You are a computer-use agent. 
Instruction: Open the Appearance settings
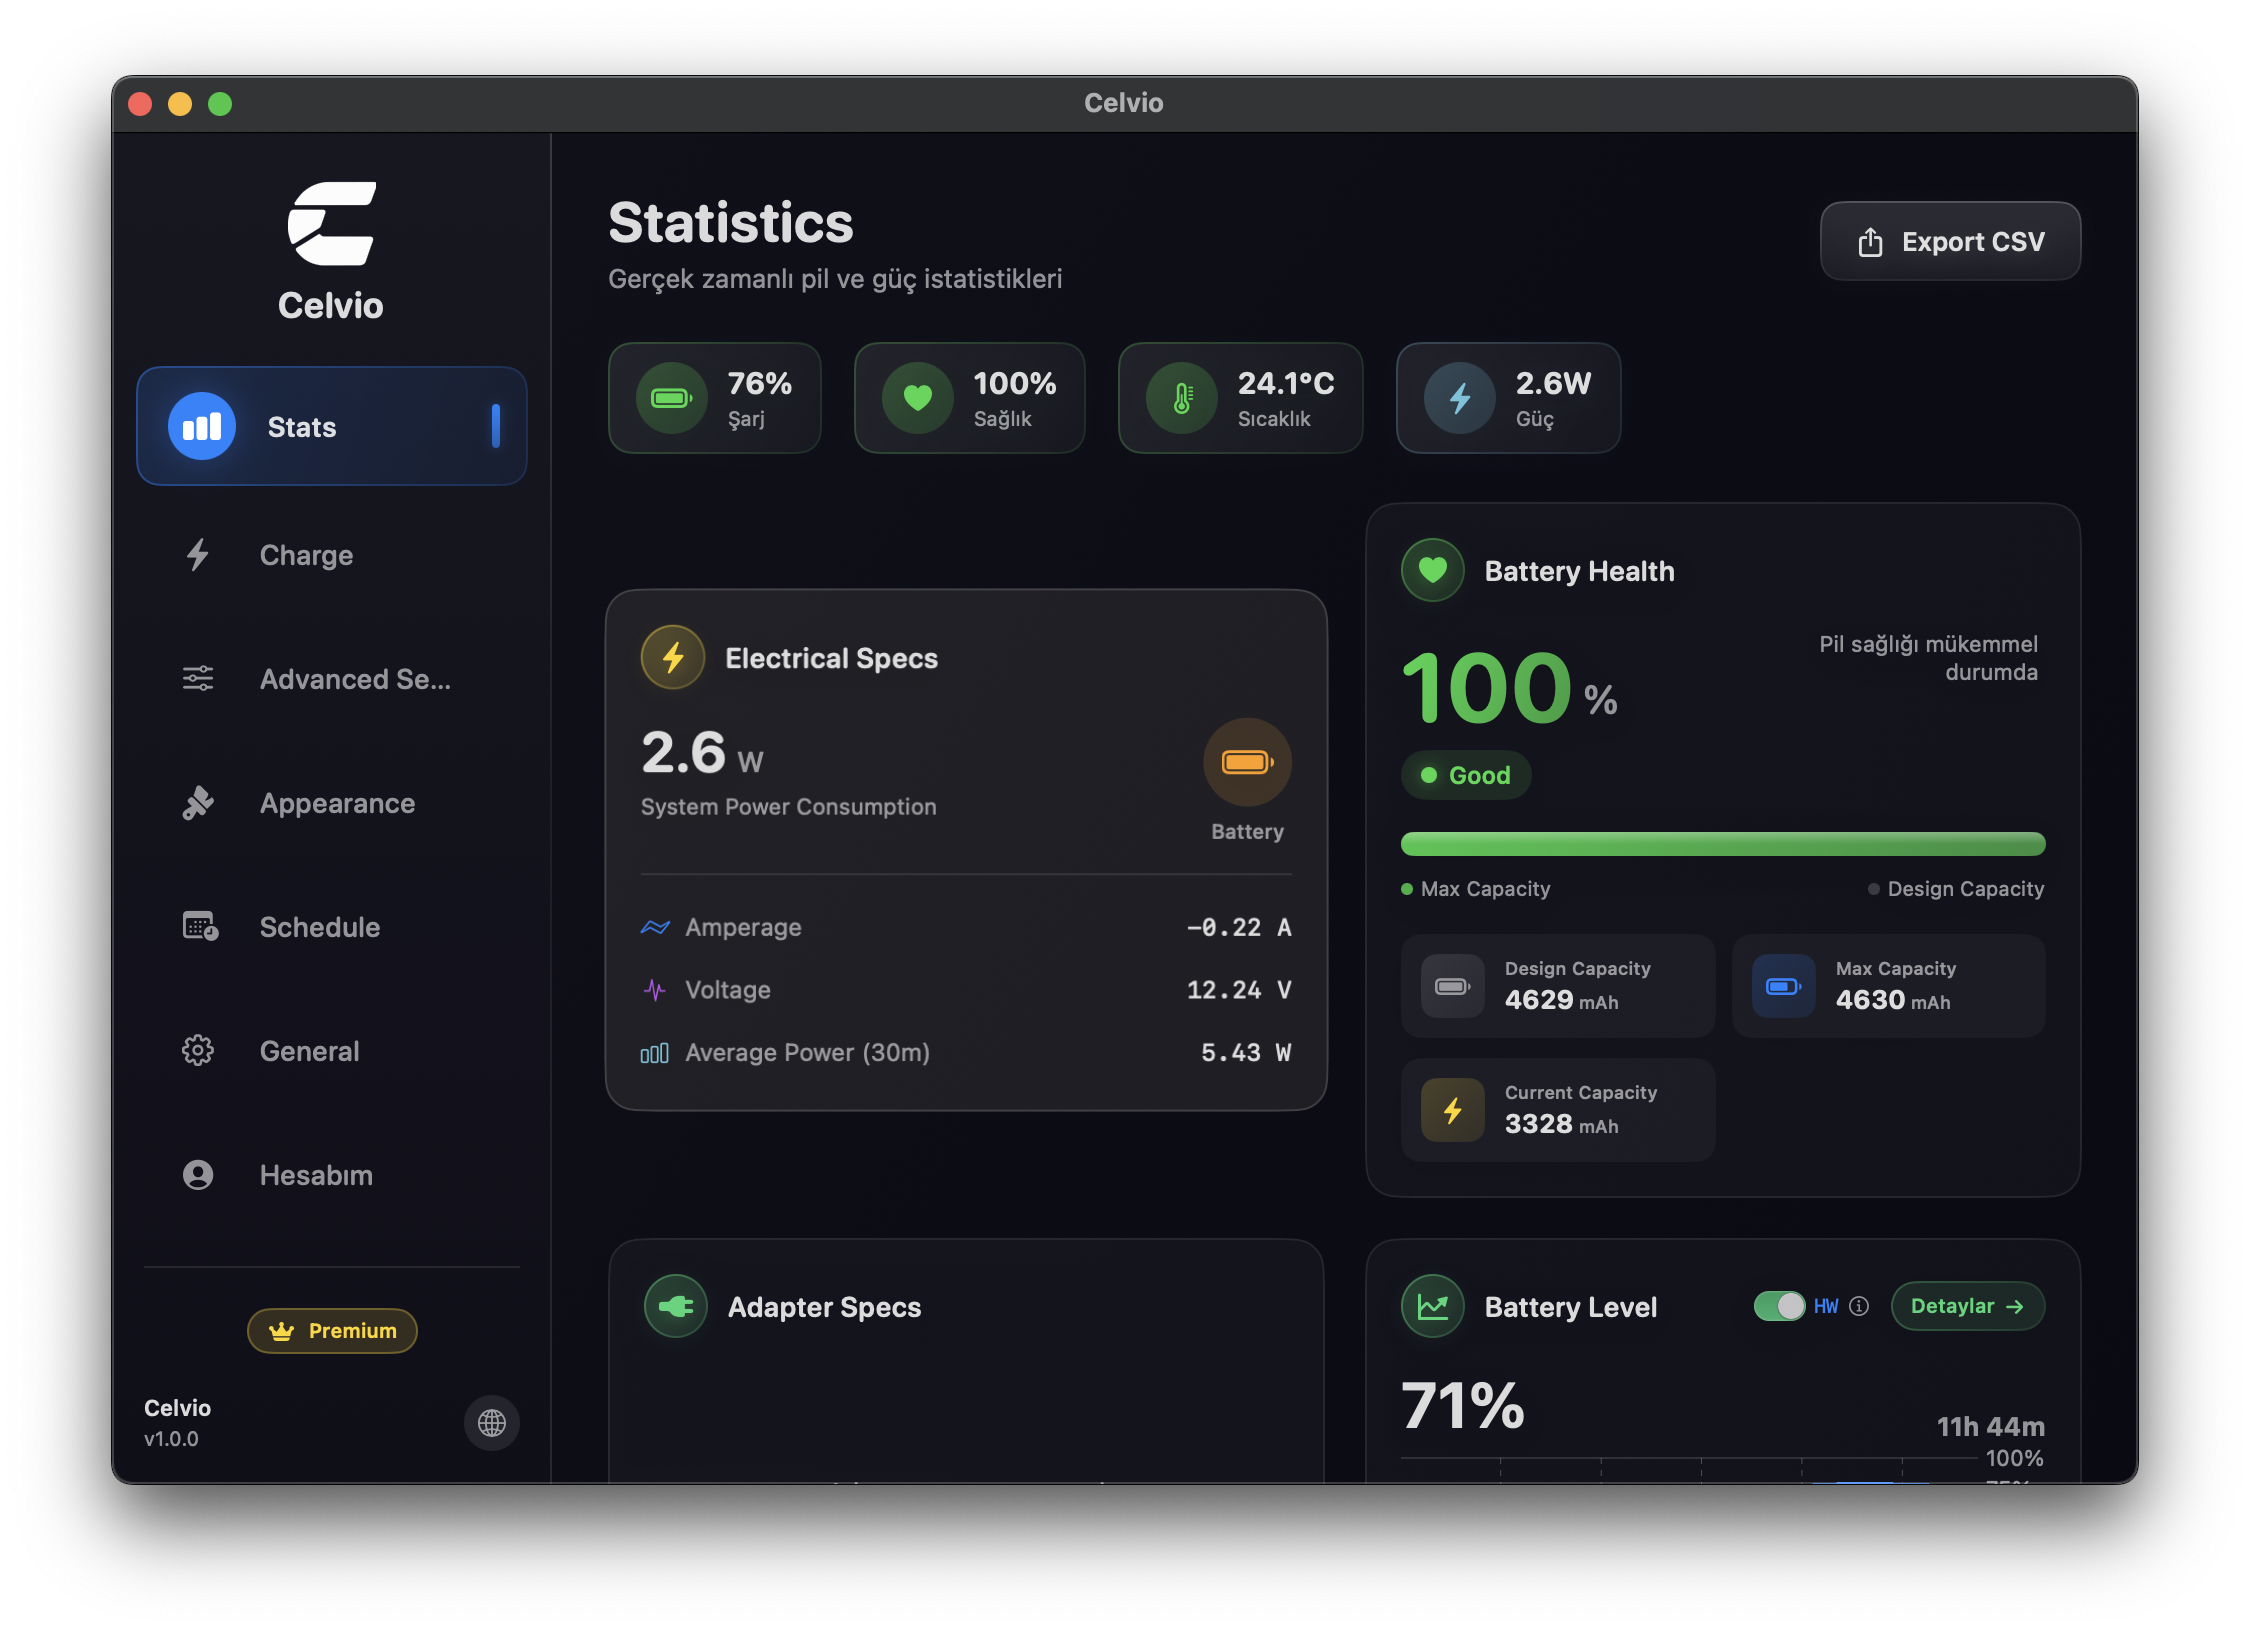click(338, 803)
